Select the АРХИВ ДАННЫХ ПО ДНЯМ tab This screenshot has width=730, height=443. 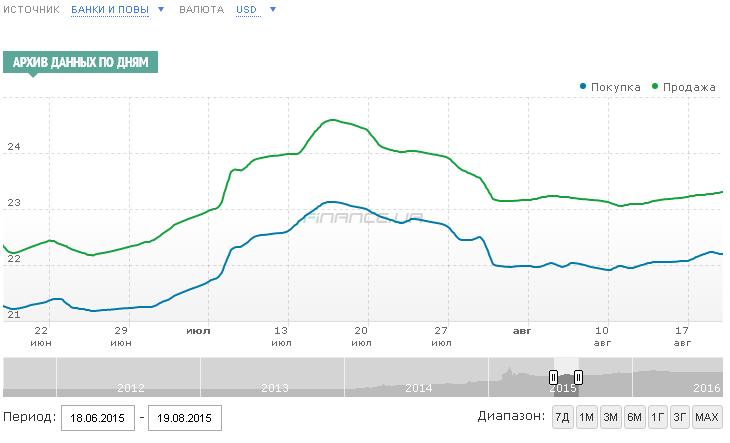pos(80,63)
